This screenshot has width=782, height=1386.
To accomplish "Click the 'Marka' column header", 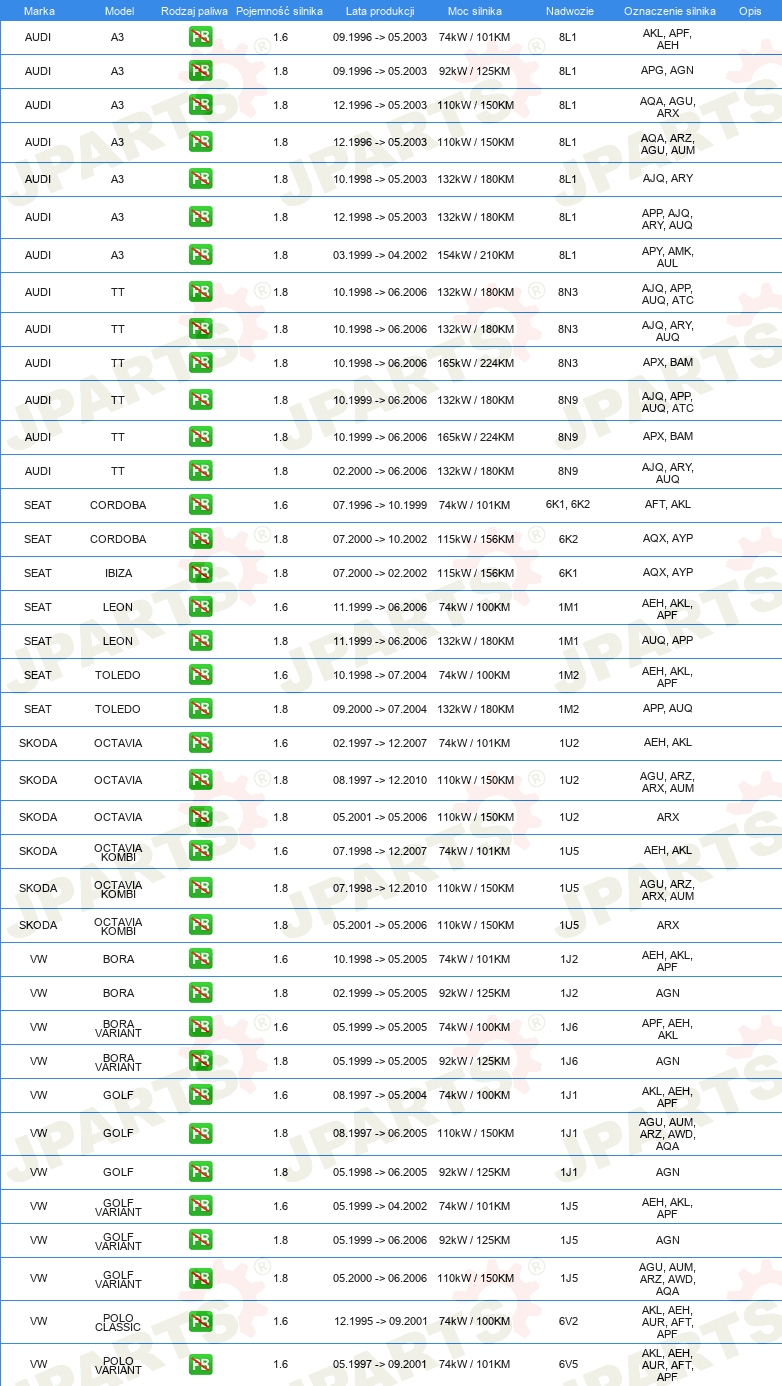I will [39, 11].
